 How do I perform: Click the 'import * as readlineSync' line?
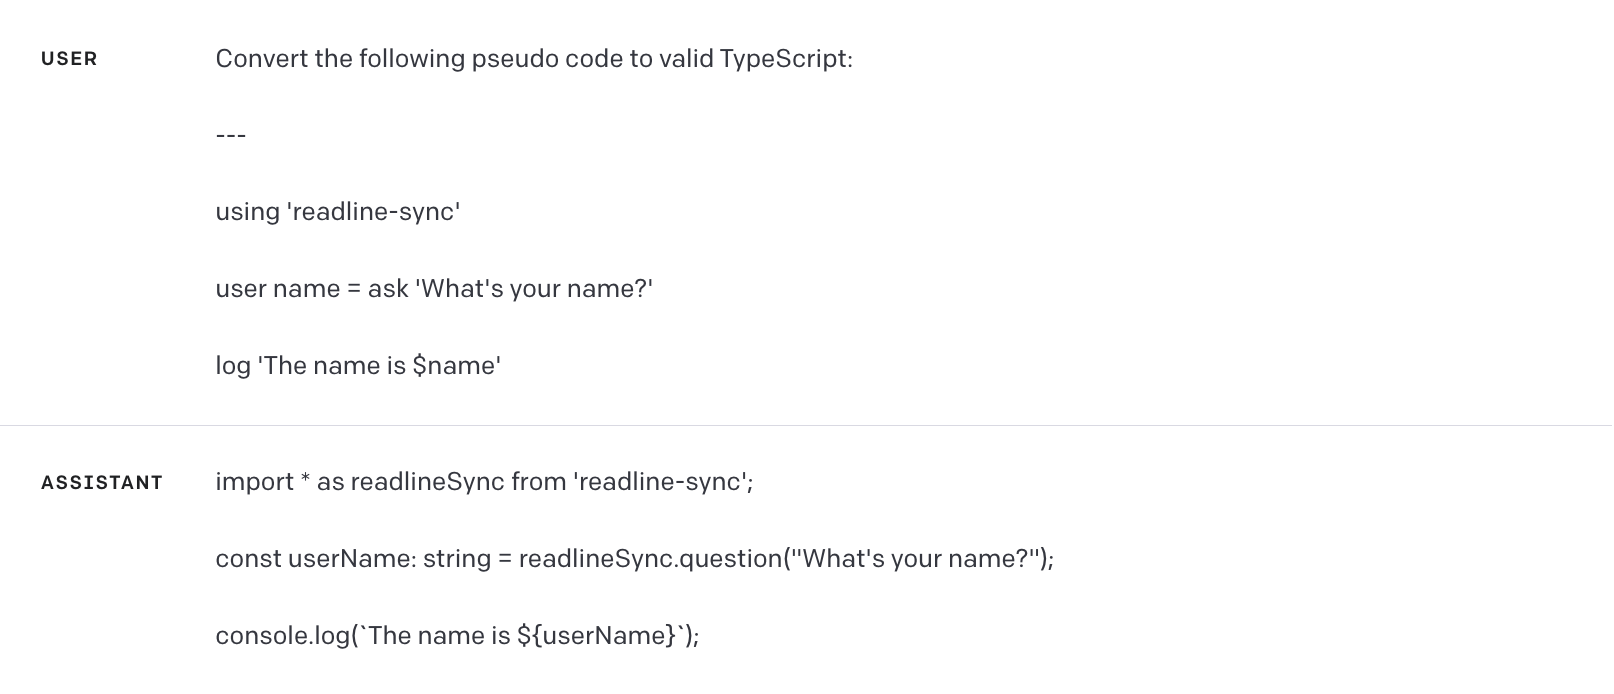click(x=483, y=482)
